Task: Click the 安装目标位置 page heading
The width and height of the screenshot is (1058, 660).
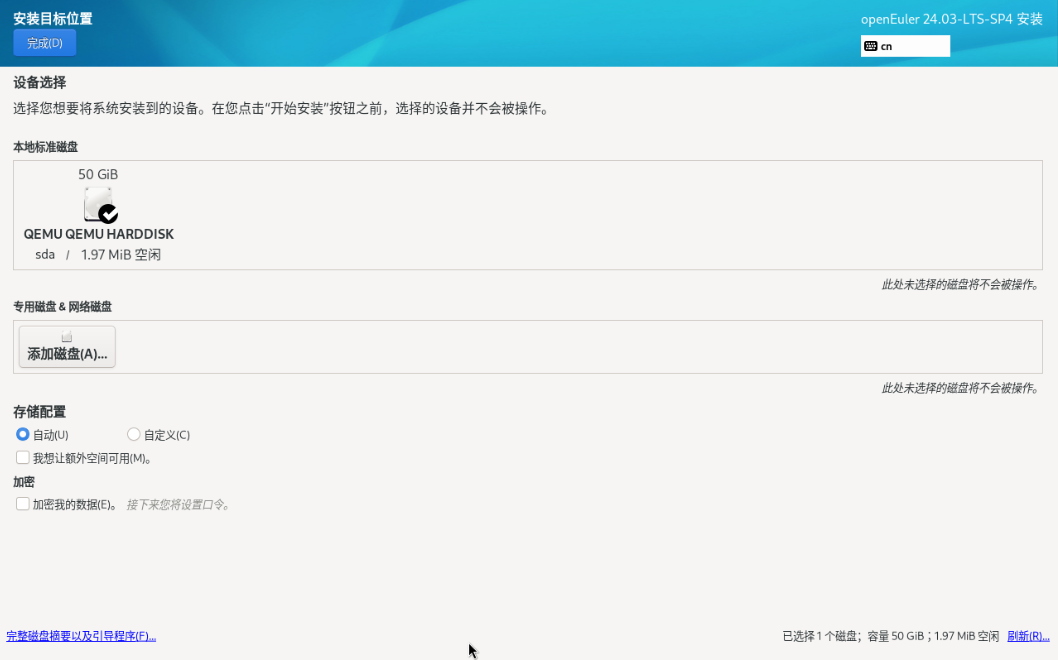Action: click(53, 18)
